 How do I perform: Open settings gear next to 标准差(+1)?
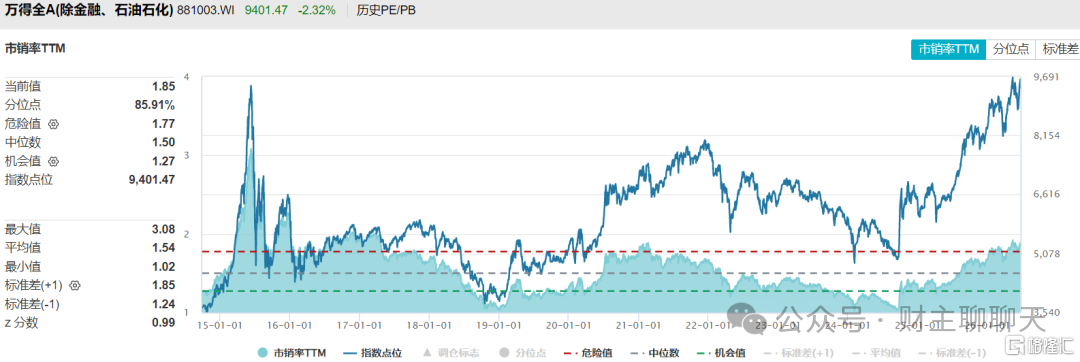76,285
